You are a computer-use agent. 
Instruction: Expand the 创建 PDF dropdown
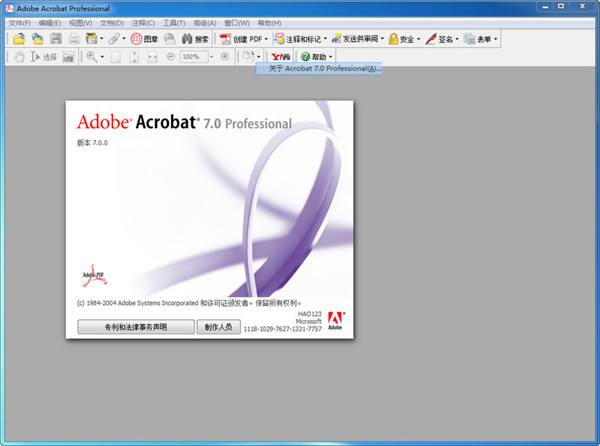pos(244,39)
